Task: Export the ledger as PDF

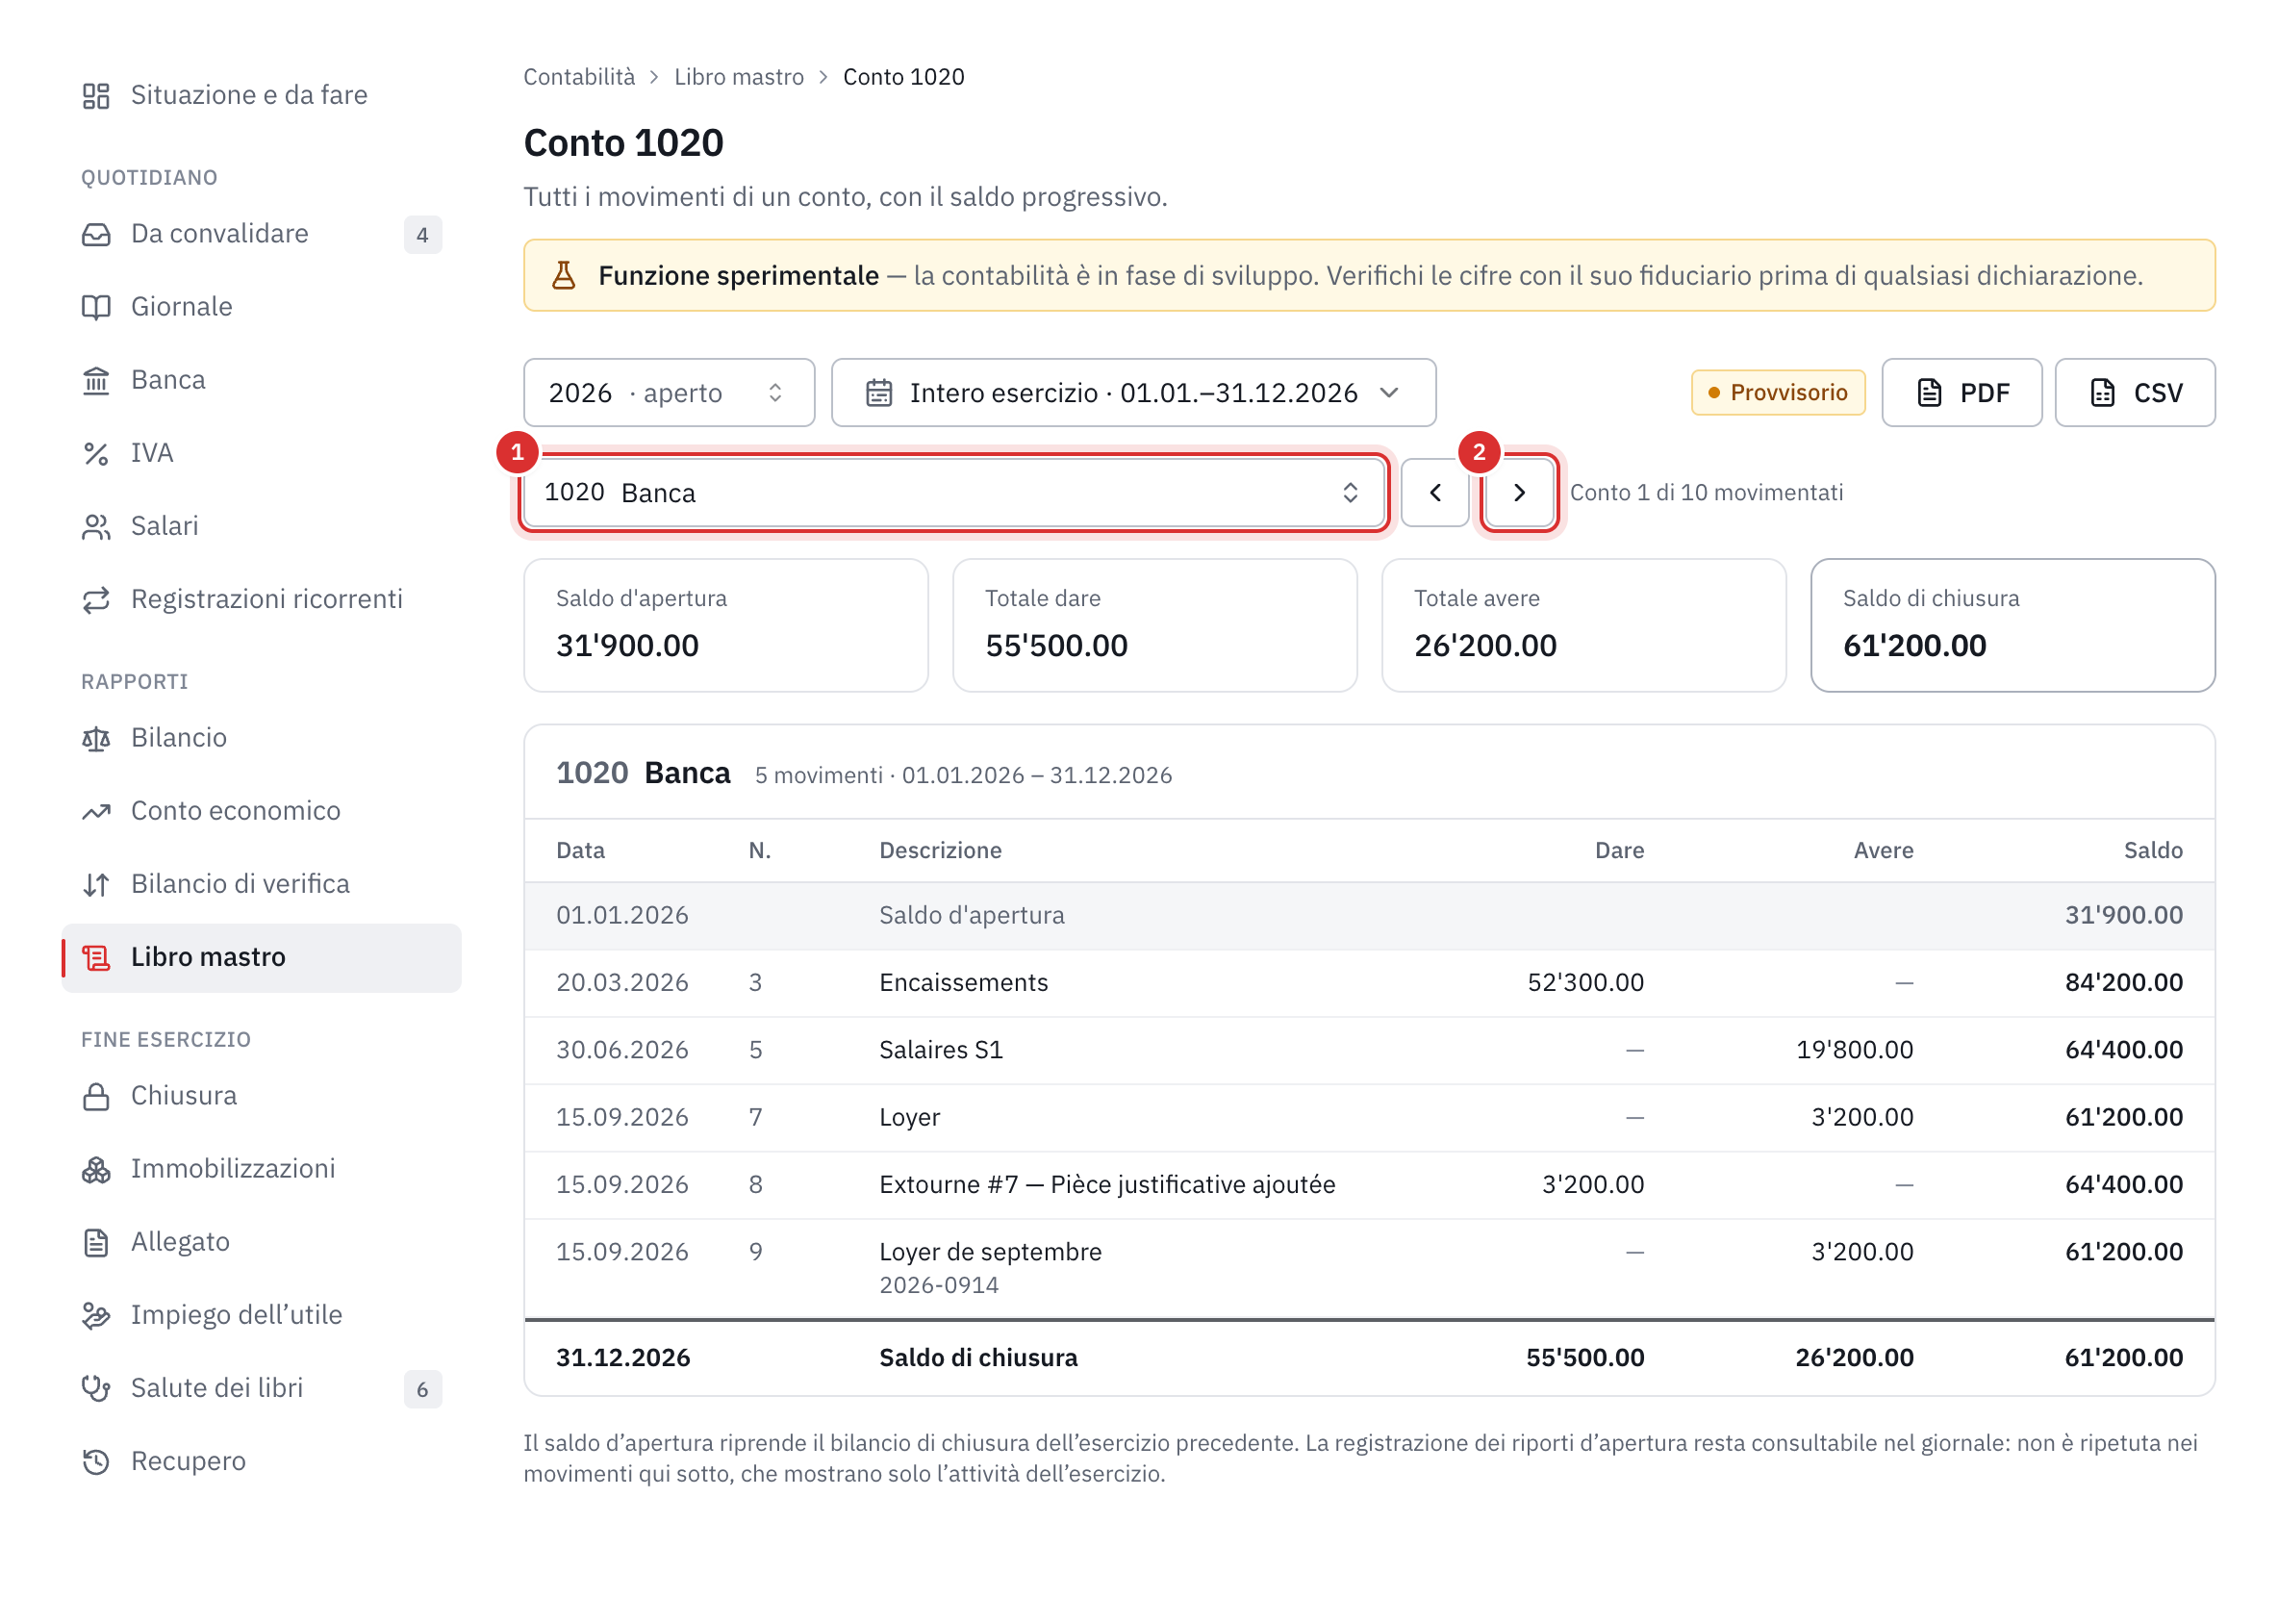Action: [1962, 393]
